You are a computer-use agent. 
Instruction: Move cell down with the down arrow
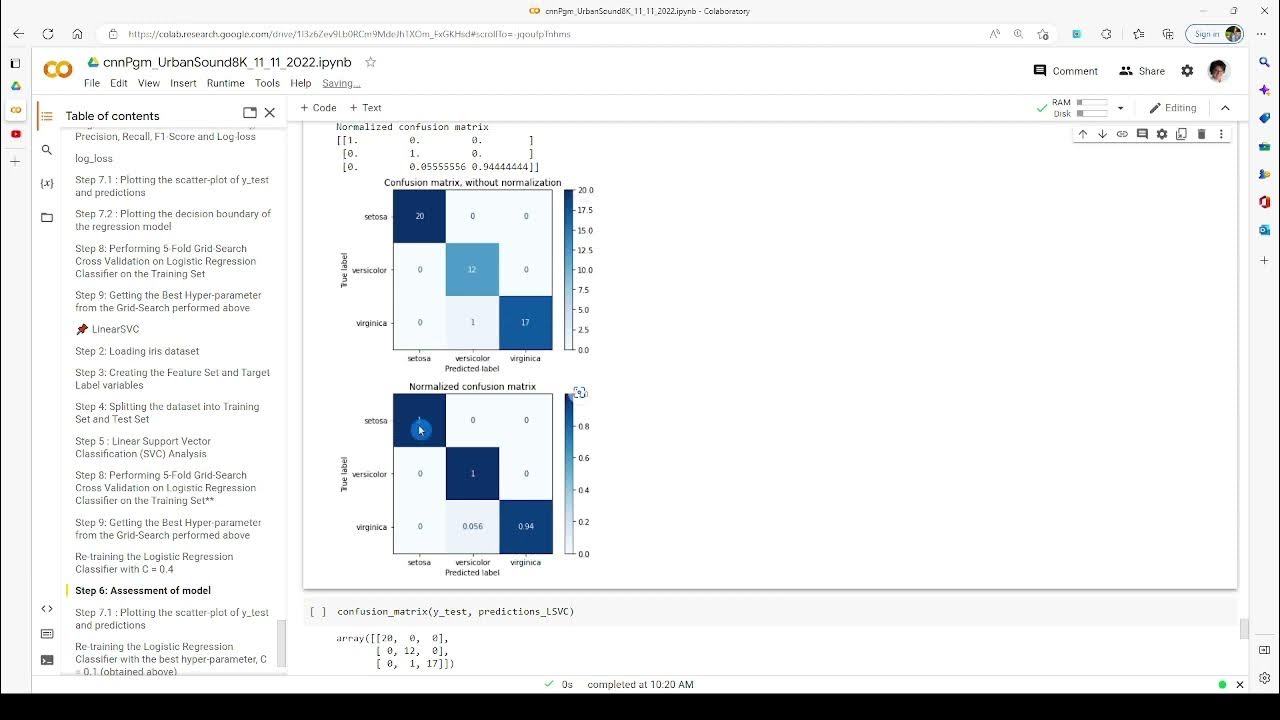[1102, 134]
